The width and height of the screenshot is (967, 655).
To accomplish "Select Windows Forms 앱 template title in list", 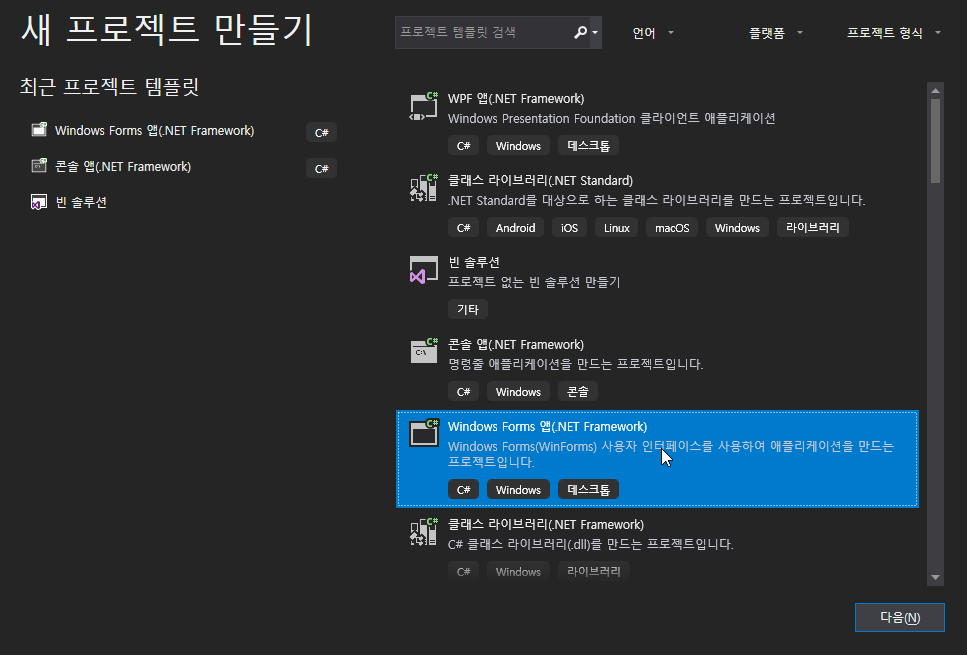I will pos(548,427).
